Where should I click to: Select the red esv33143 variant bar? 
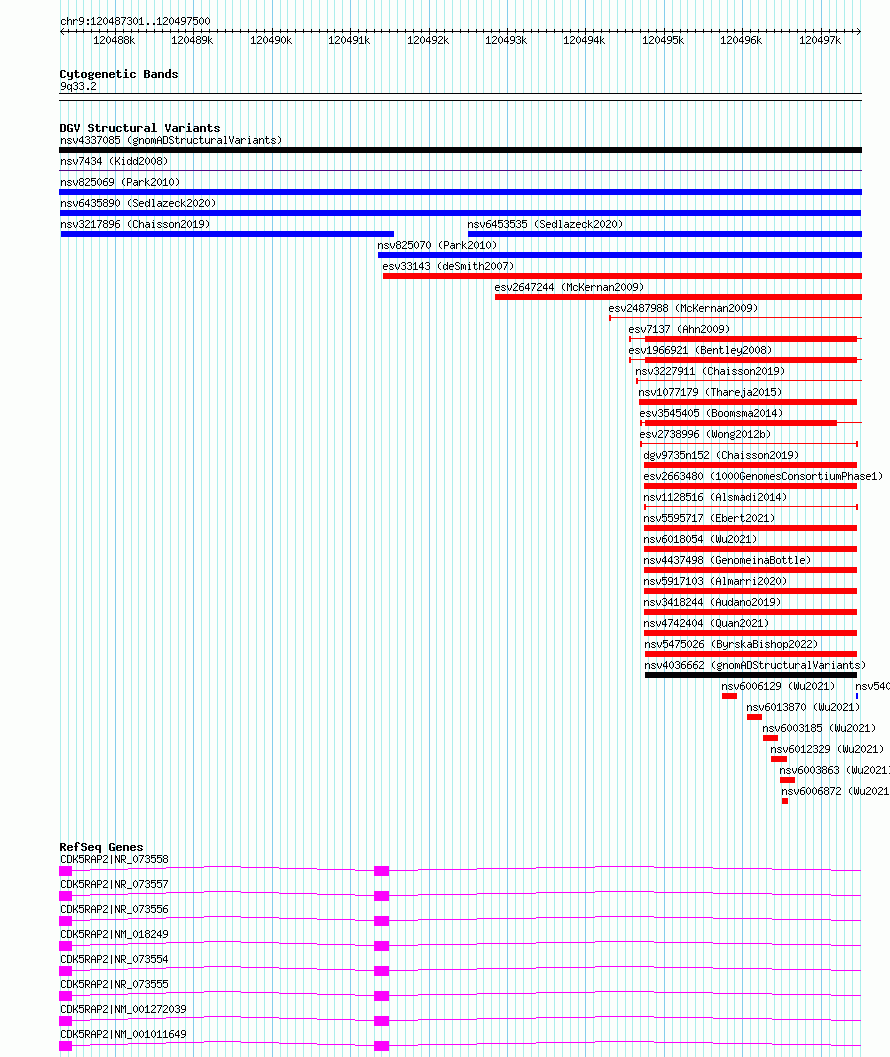622,276
